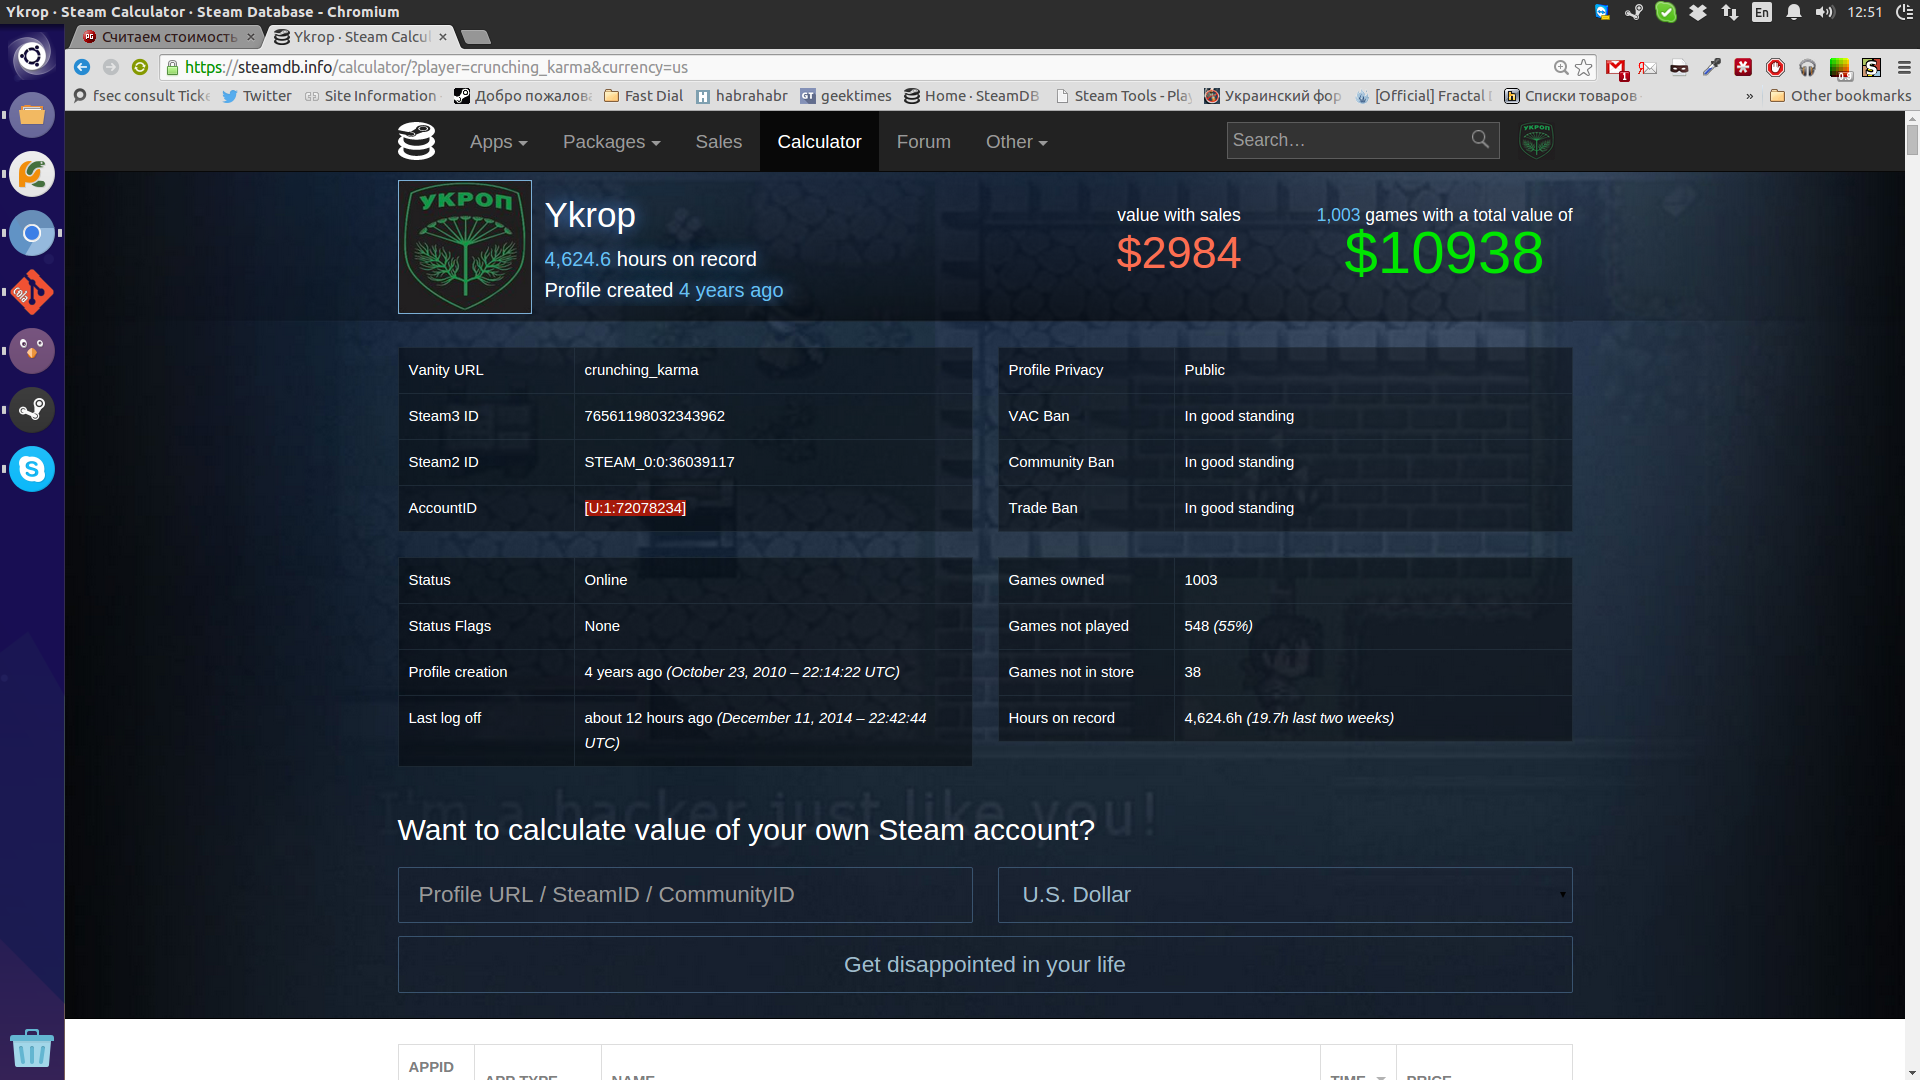Click the Steam inventory helper S extension
The height and width of the screenshot is (1080, 1920).
1872,68
